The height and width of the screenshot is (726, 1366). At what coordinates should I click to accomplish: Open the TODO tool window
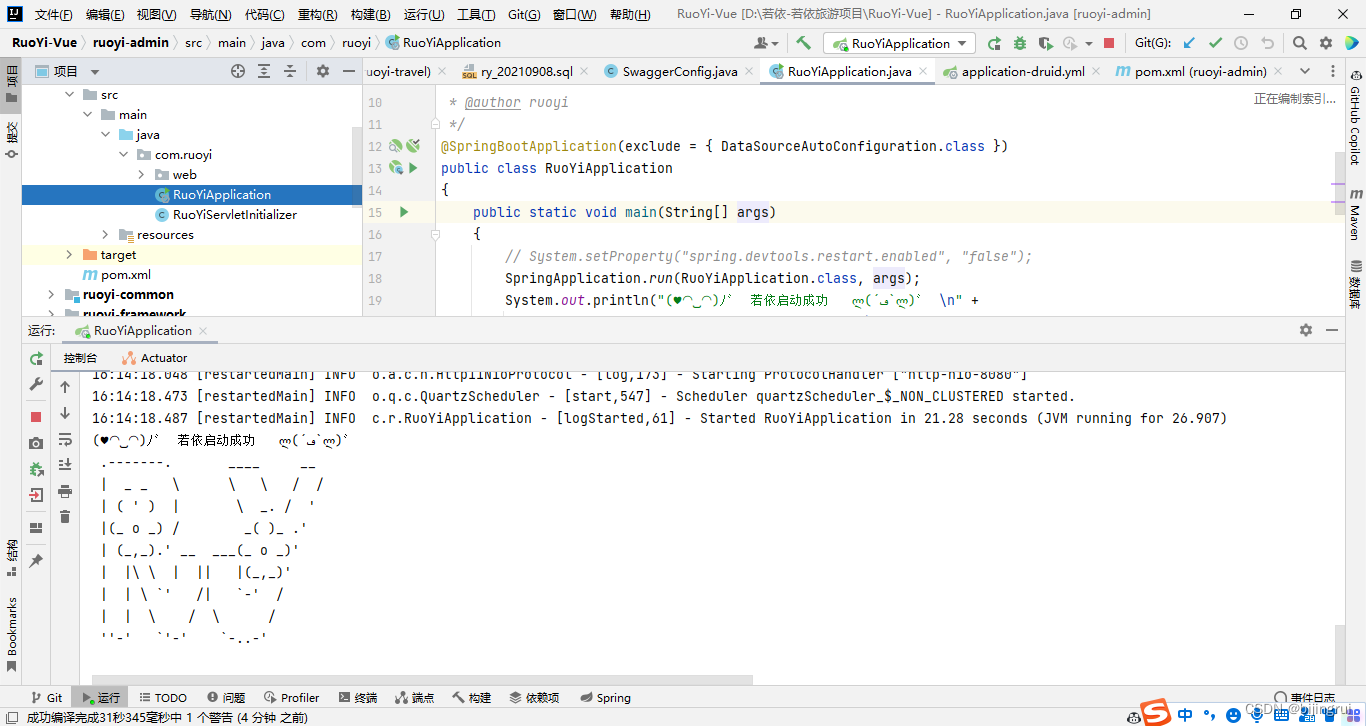click(163, 698)
